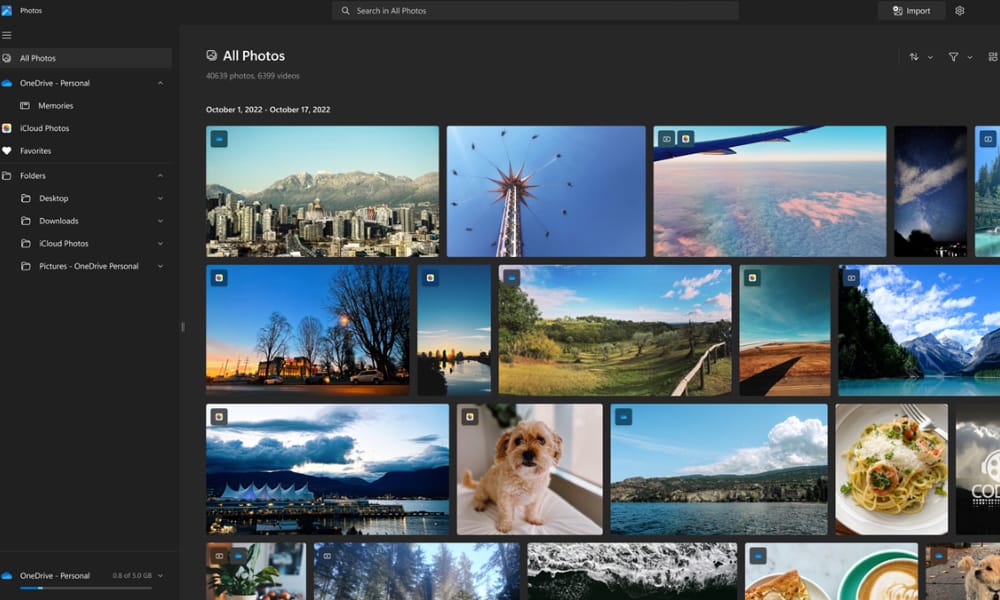Click the Favorites heart icon
Image resolution: width=1000 pixels, height=600 pixels.
tap(7, 151)
